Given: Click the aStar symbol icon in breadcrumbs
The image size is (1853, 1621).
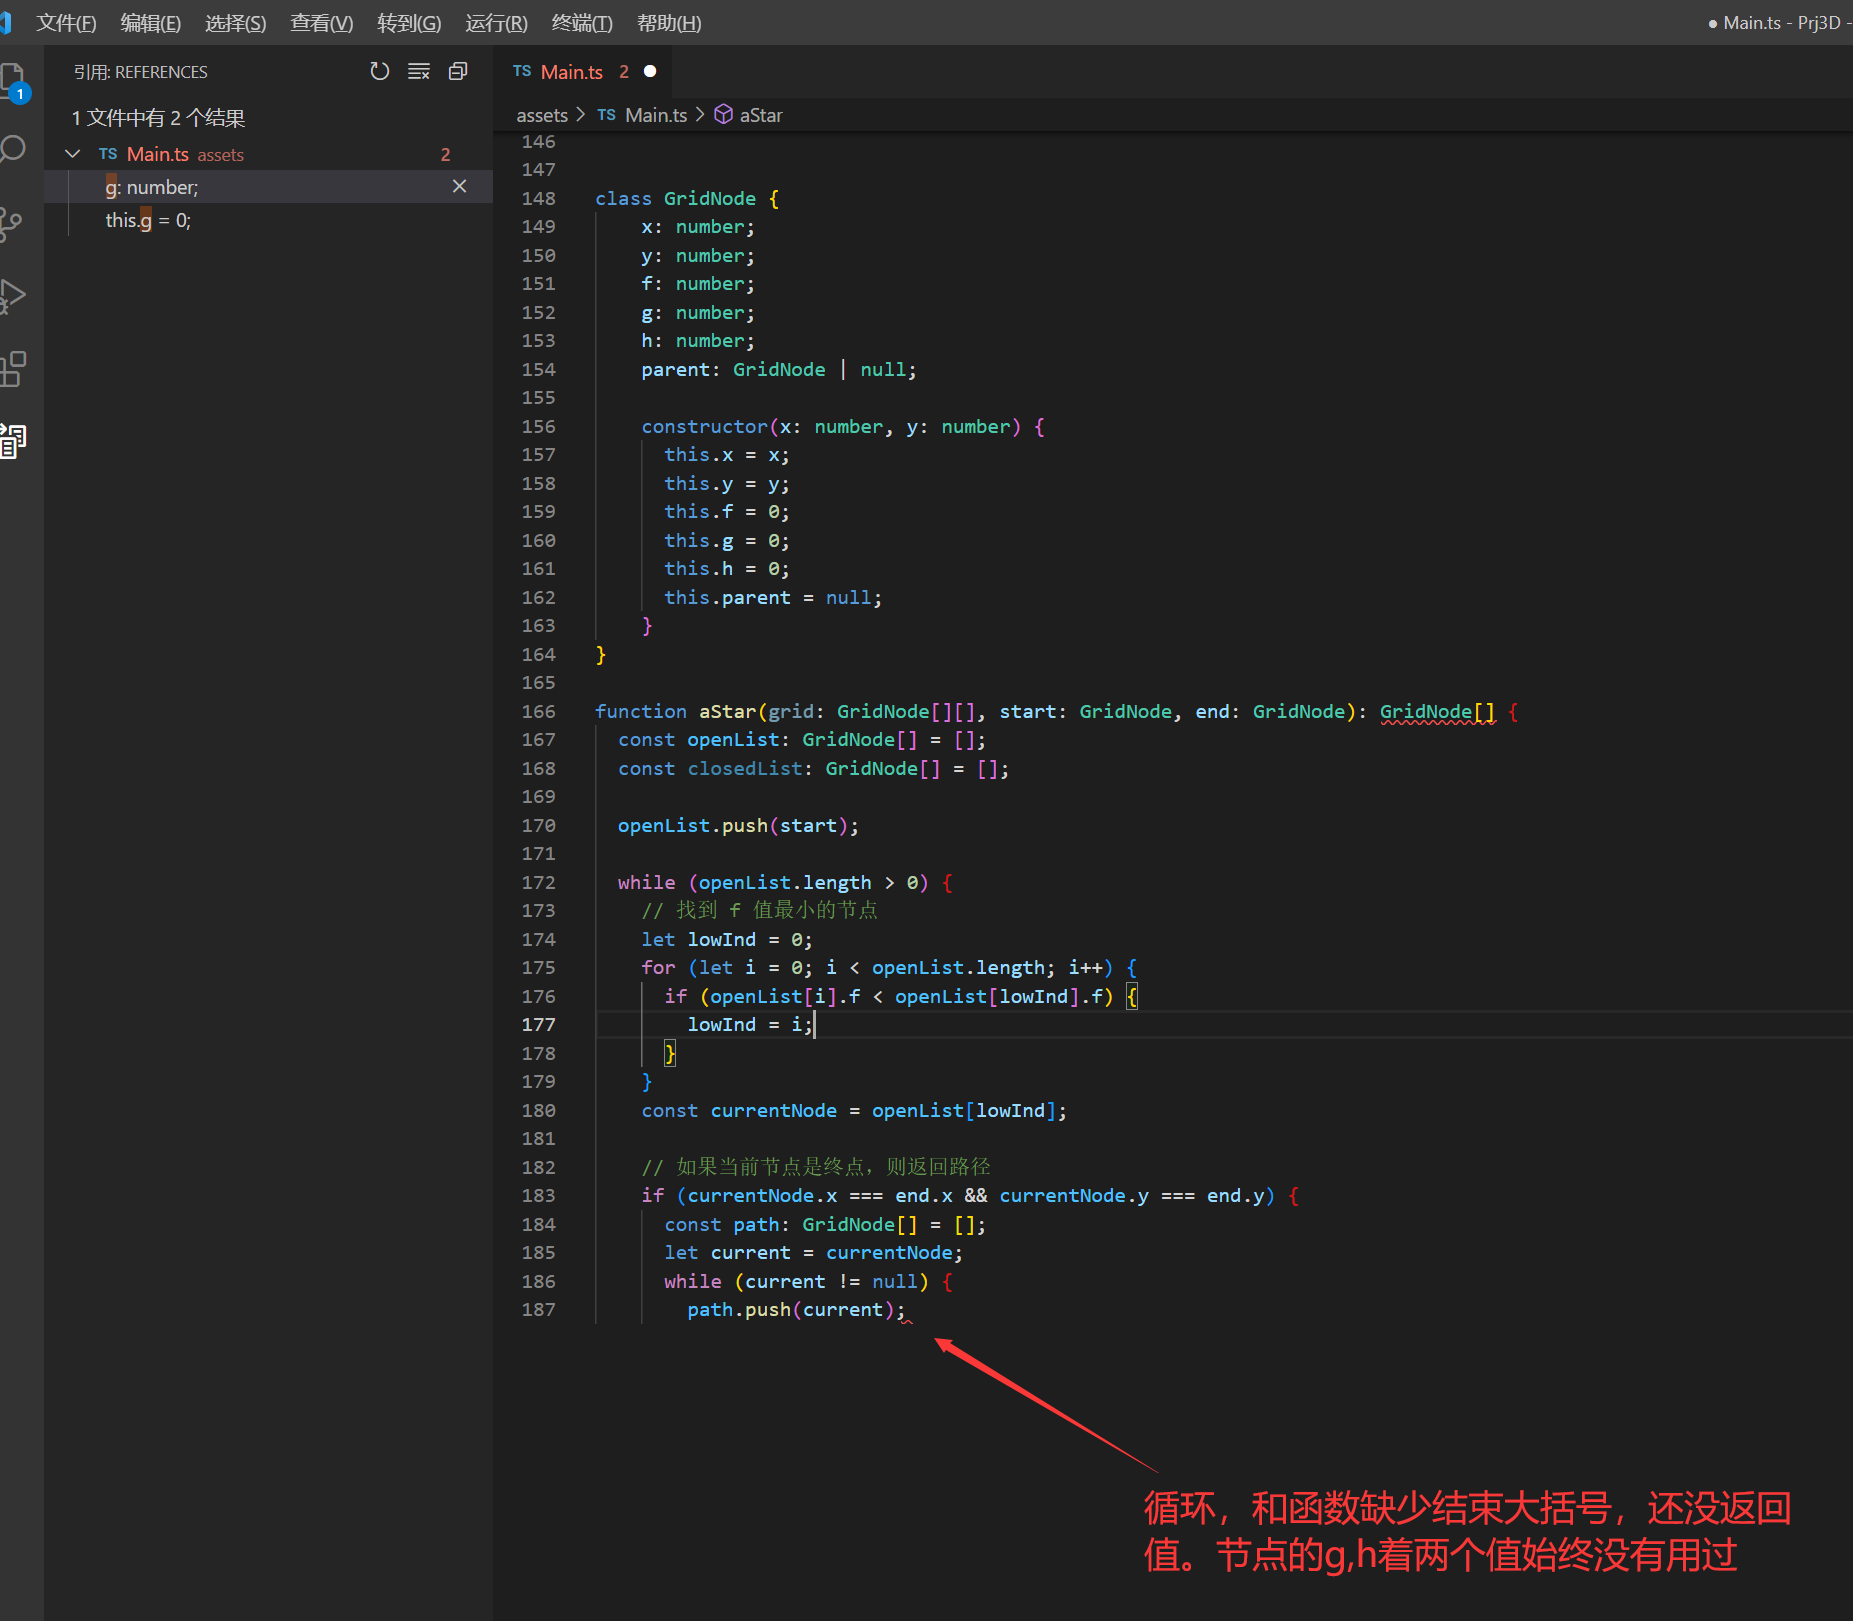Looking at the screenshot, I should click(x=723, y=115).
